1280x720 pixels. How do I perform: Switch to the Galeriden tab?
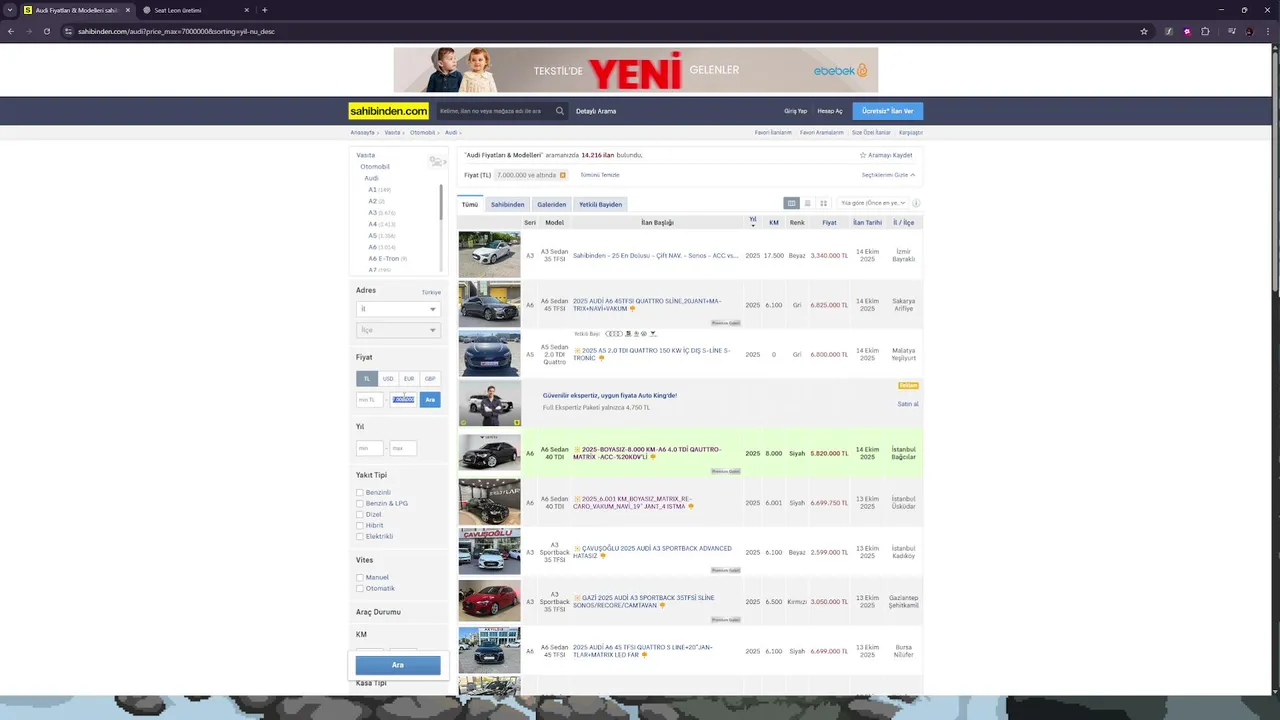click(552, 204)
